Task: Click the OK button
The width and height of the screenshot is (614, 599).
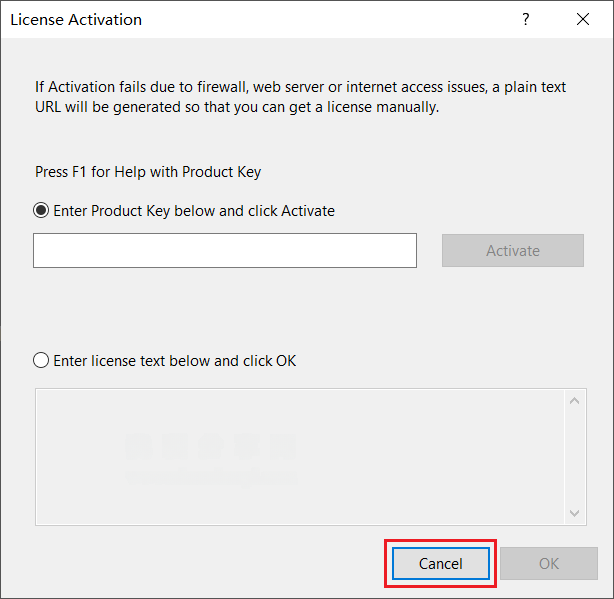Action: (549, 564)
